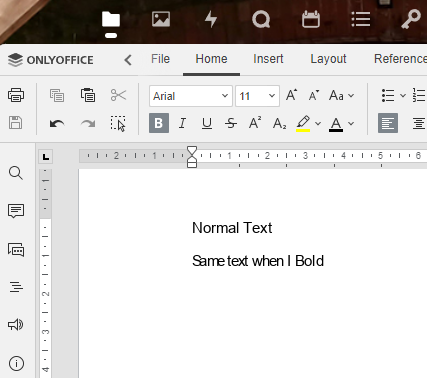Toggle Align center paragraph alignment
Viewport: 427px width, 378px height.
click(x=419, y=123)
